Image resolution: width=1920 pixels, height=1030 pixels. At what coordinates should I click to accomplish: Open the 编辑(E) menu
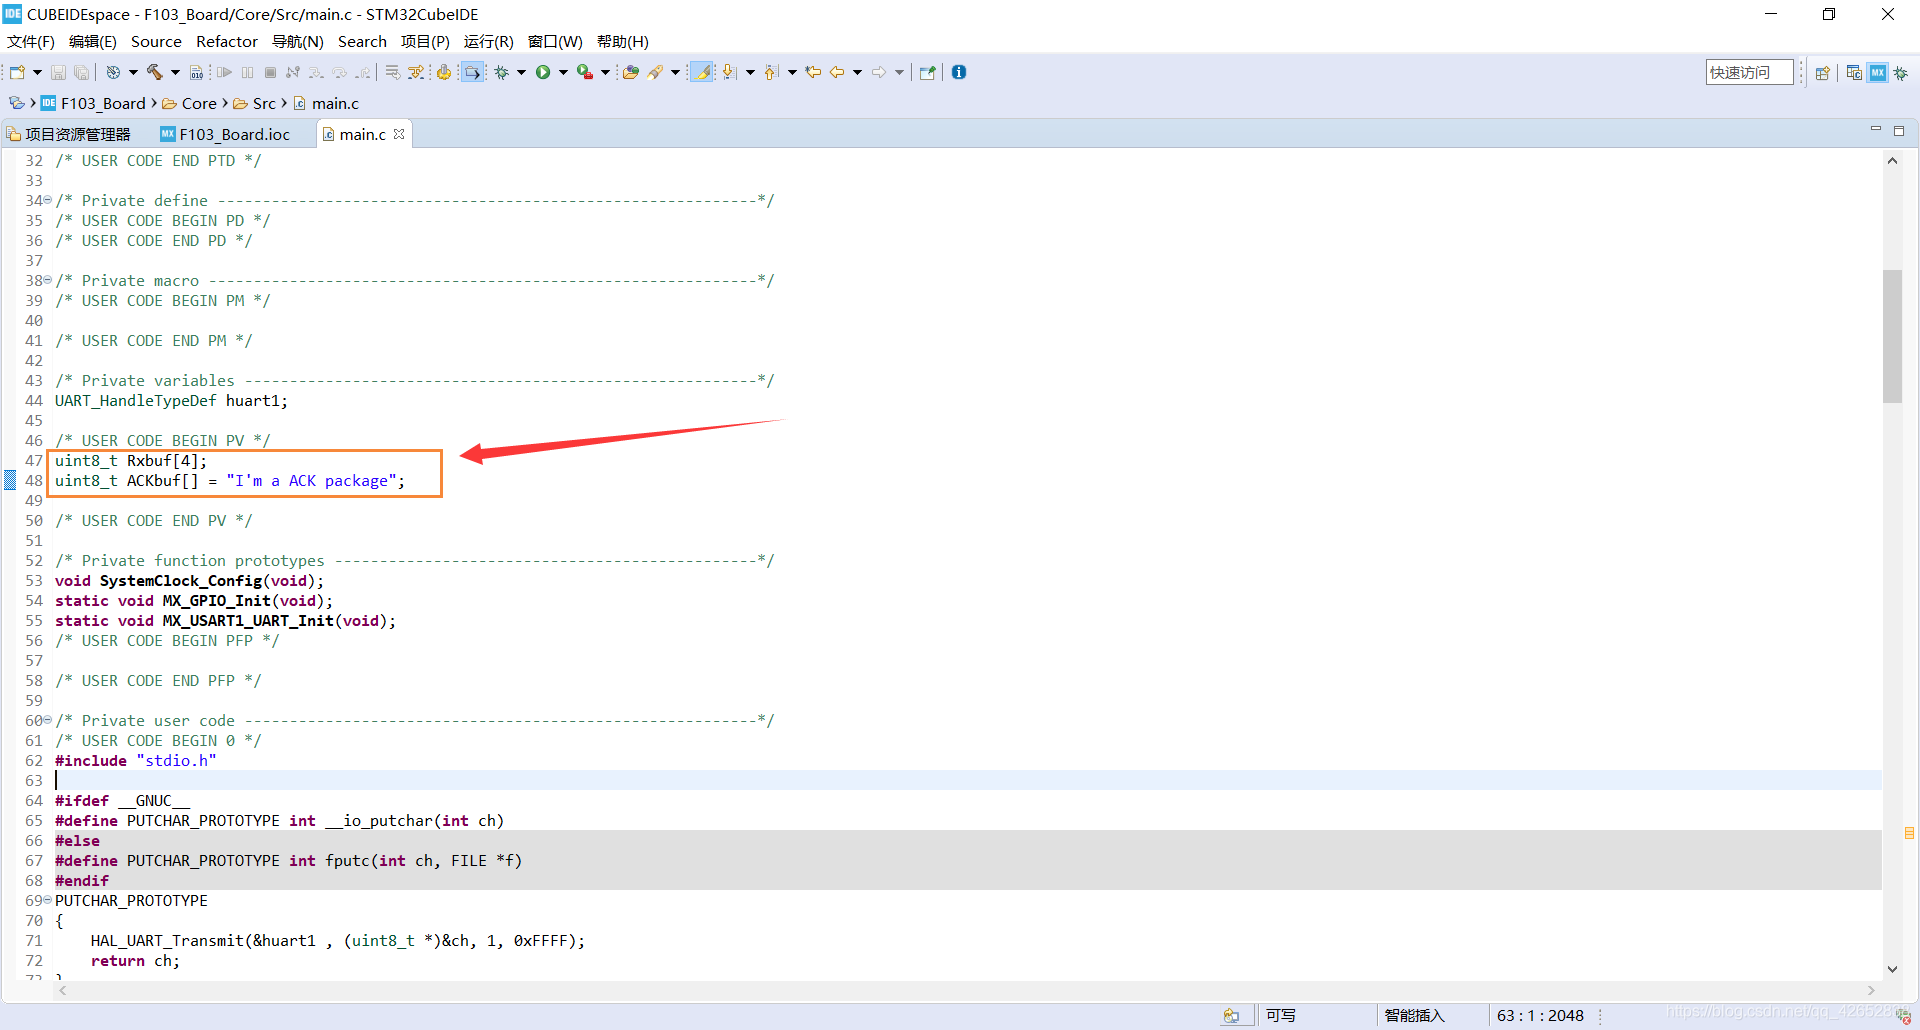[x=93, y=42]
